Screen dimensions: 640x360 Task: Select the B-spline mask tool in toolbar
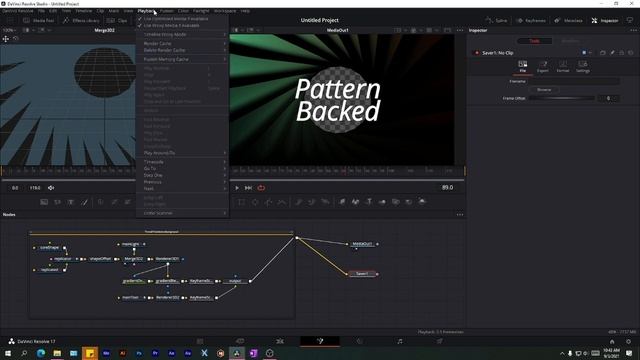(x=282, y=202)
